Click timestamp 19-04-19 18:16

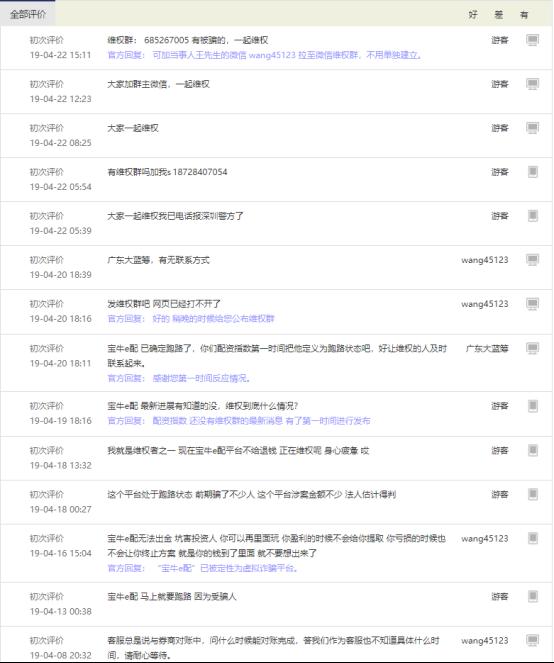(60, 421)
